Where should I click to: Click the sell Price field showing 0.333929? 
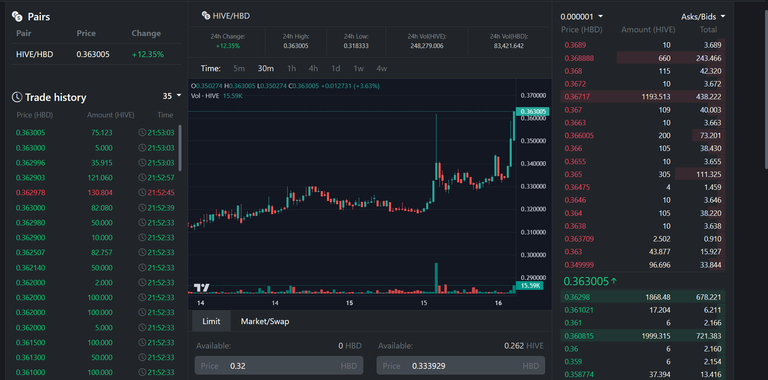pos(461,366)
